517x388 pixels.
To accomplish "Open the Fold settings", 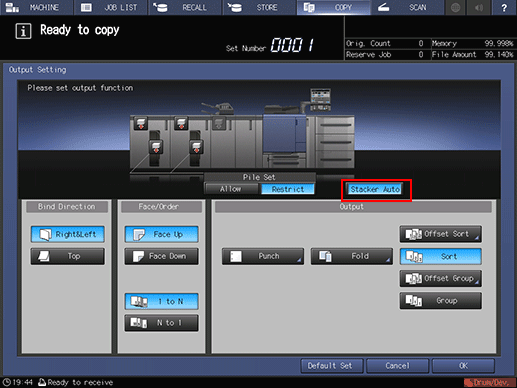I will pos(352,256).
